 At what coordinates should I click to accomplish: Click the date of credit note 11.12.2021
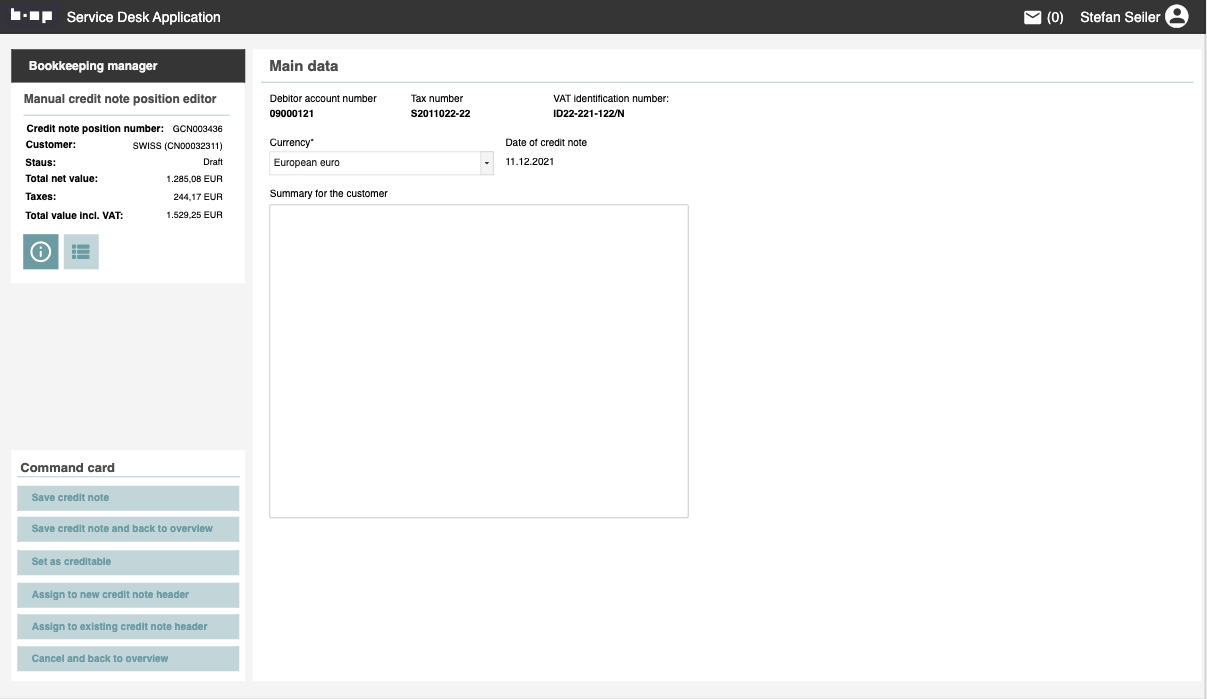tap(530, 162)
